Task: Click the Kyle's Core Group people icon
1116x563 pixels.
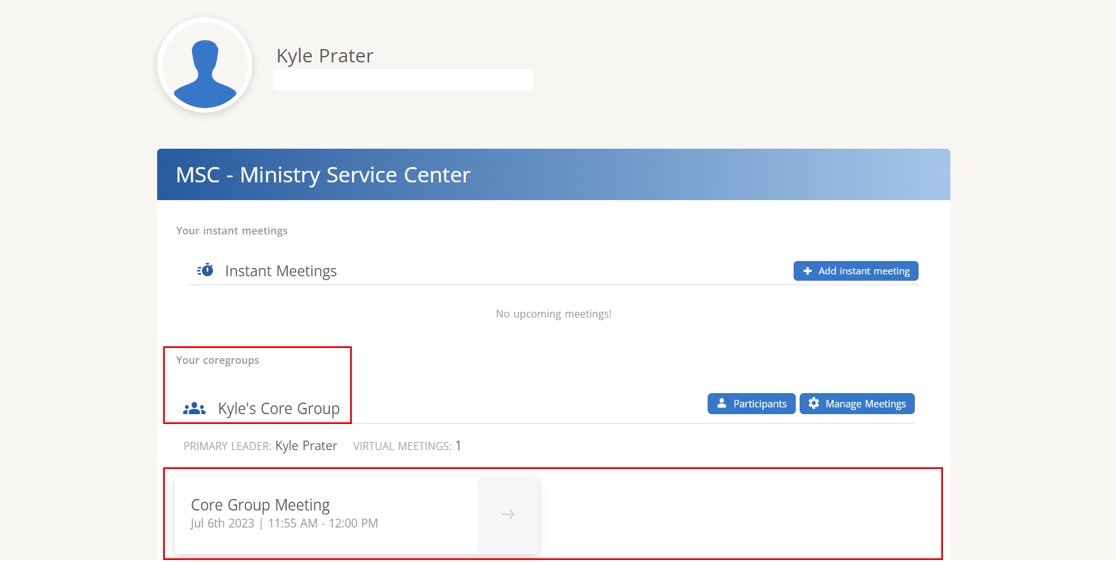Action: pyautogui.click(x=194, y=409)
